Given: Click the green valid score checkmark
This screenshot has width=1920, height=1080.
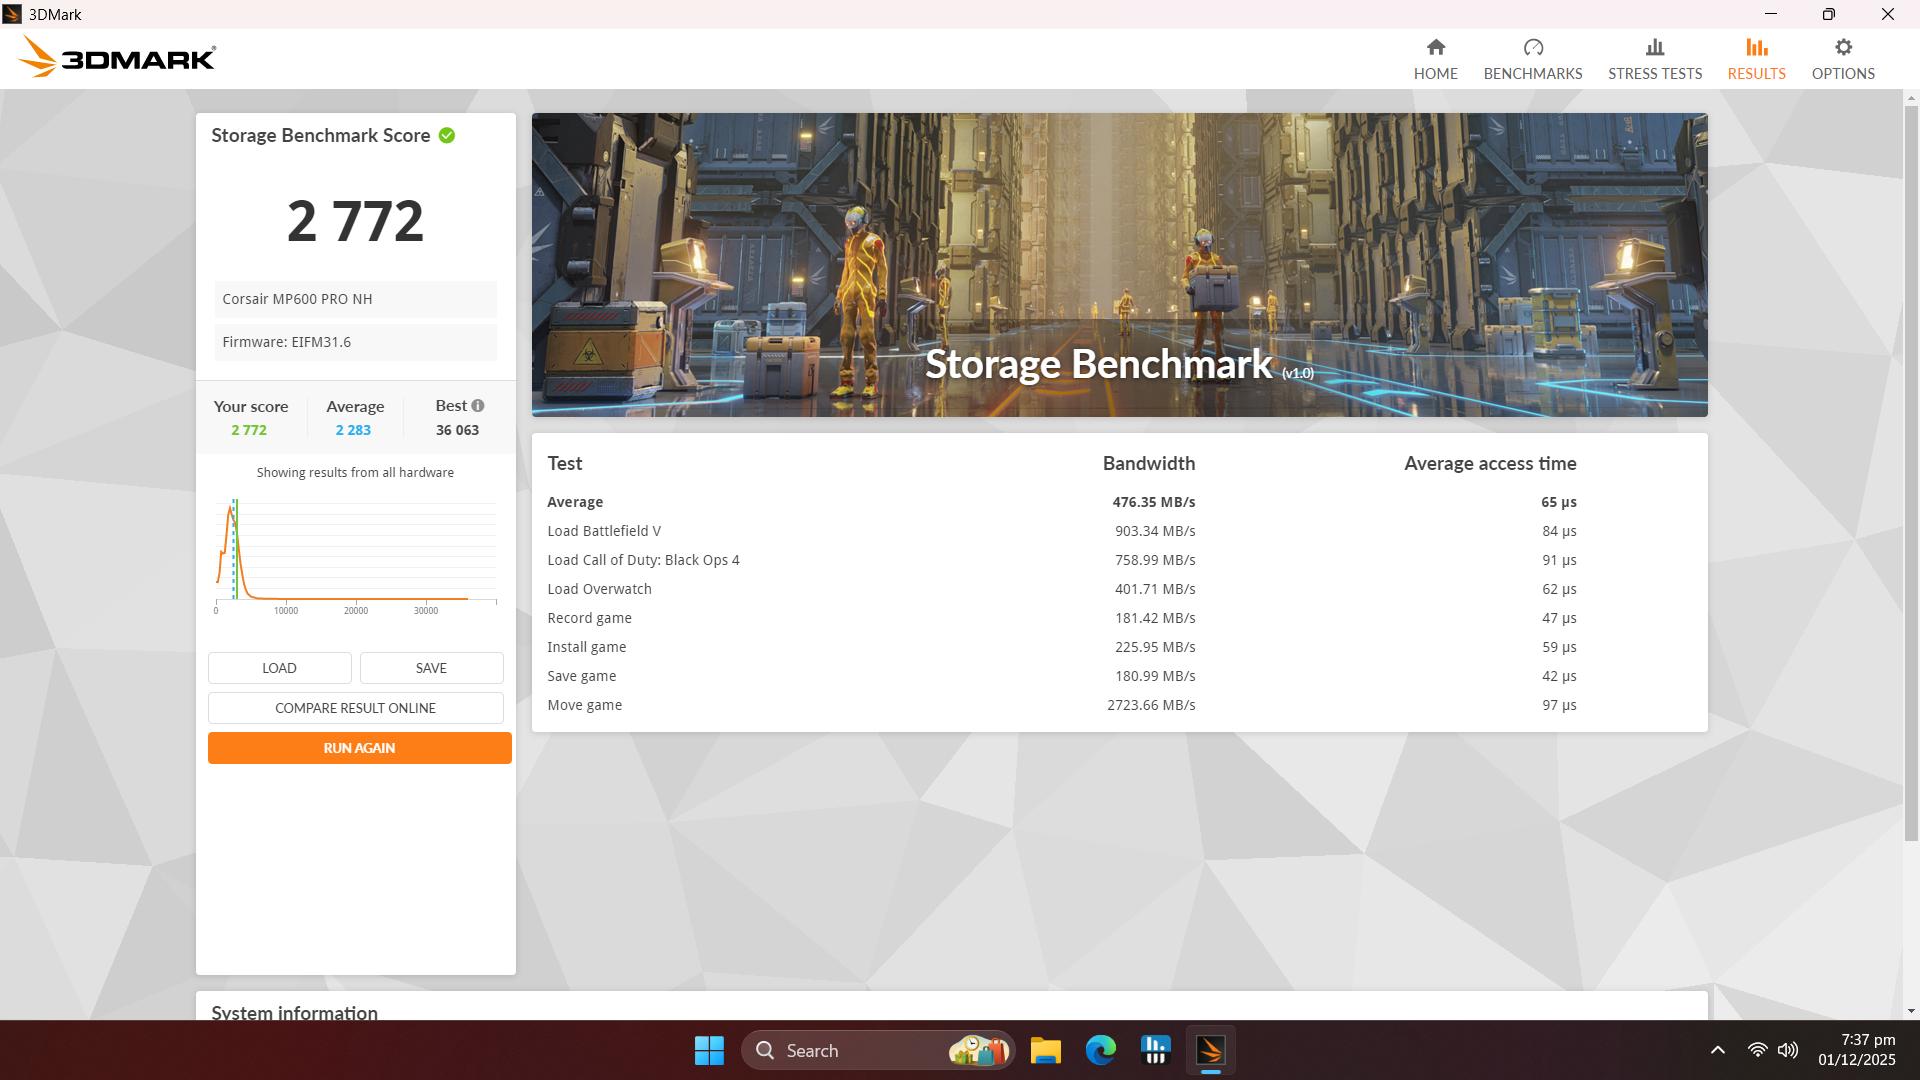Looking at the screenshot, I should pyautogui.click(x=447, y=135).
